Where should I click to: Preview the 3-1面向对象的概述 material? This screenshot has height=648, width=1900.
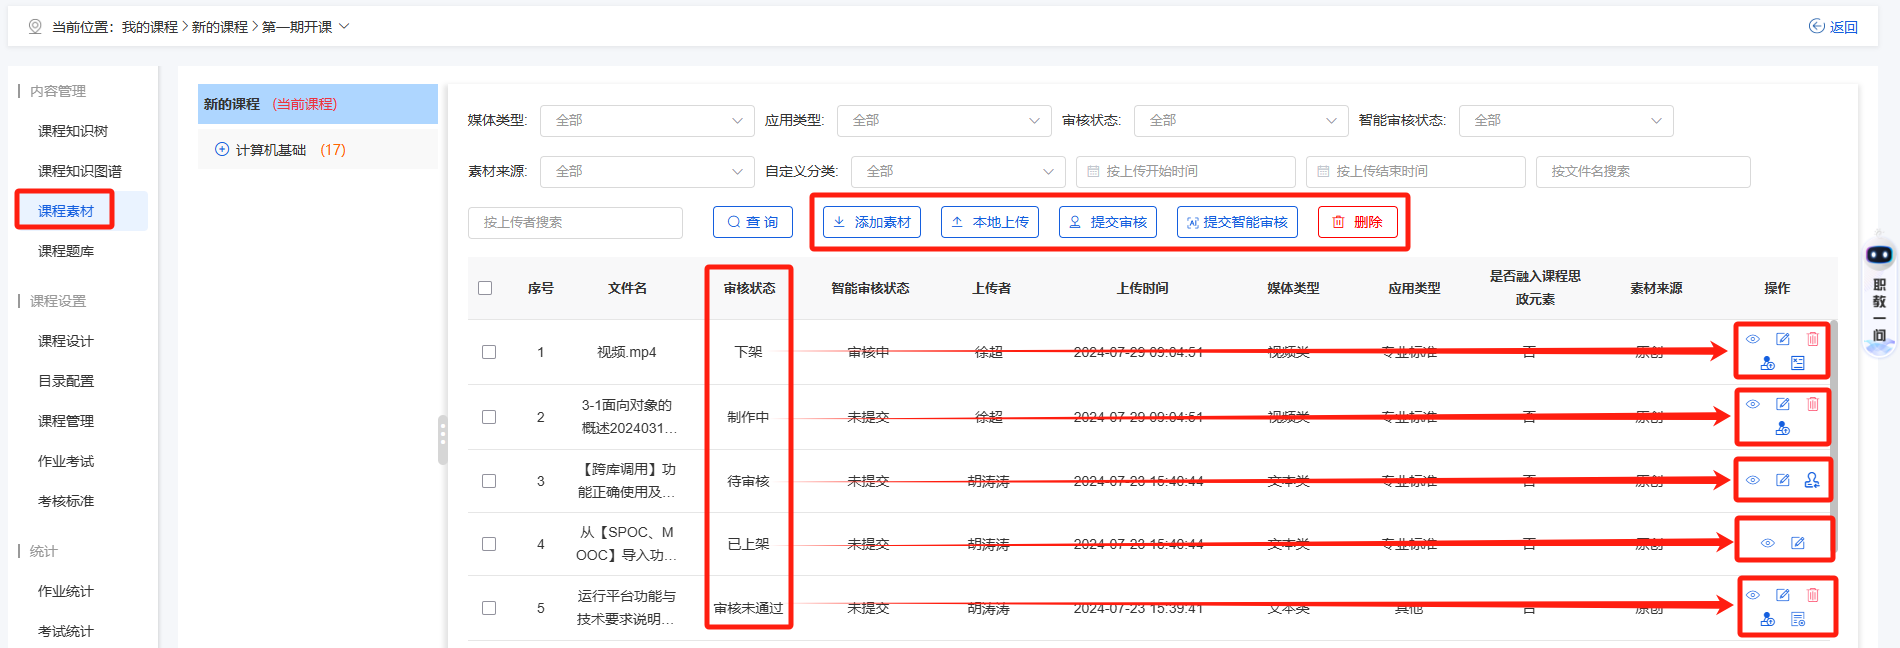tap(1753, 404)
